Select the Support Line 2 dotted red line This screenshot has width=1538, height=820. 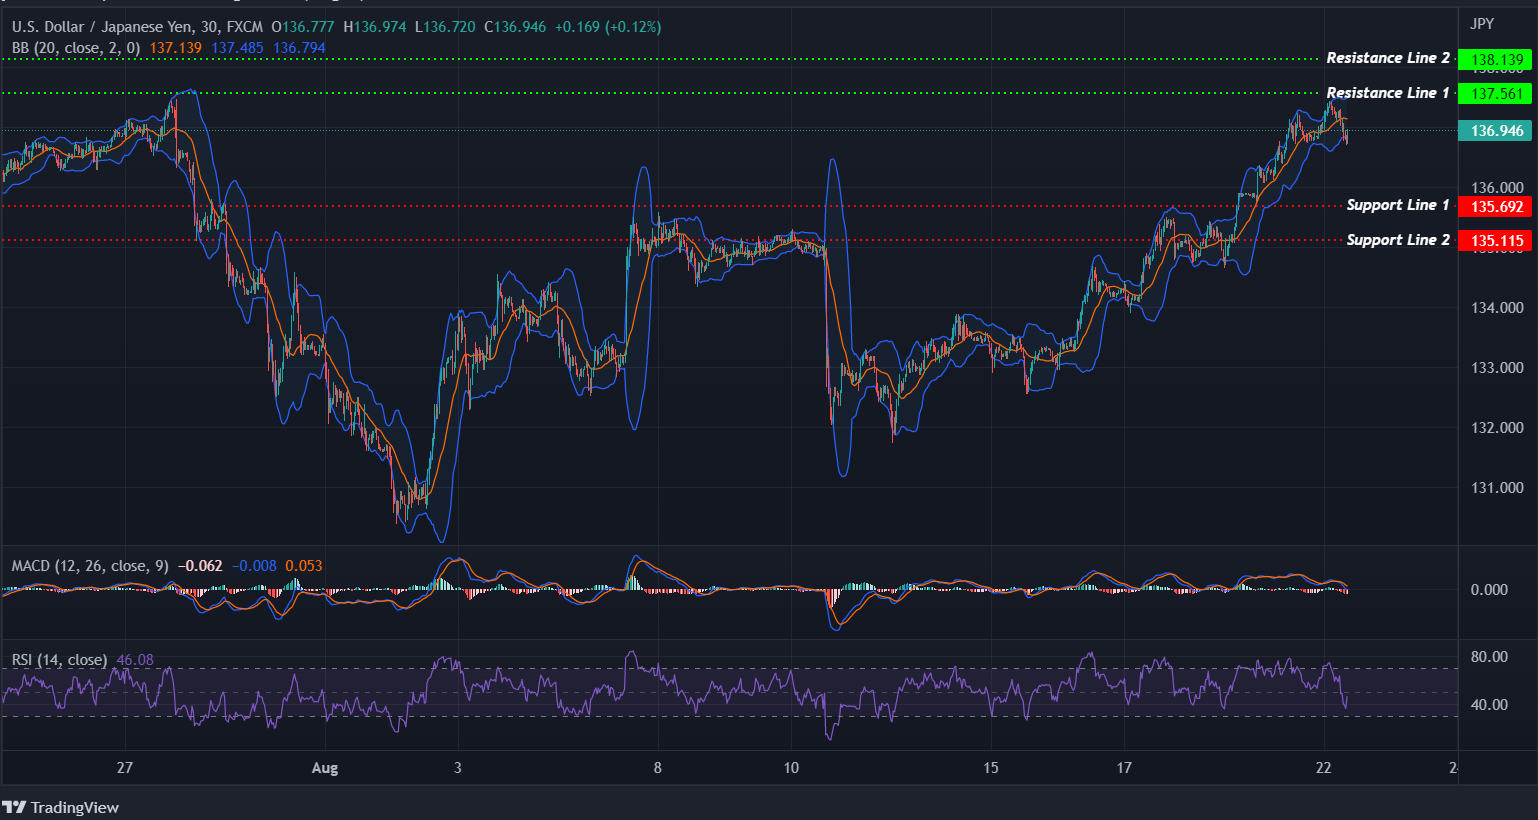pos(700,239)
